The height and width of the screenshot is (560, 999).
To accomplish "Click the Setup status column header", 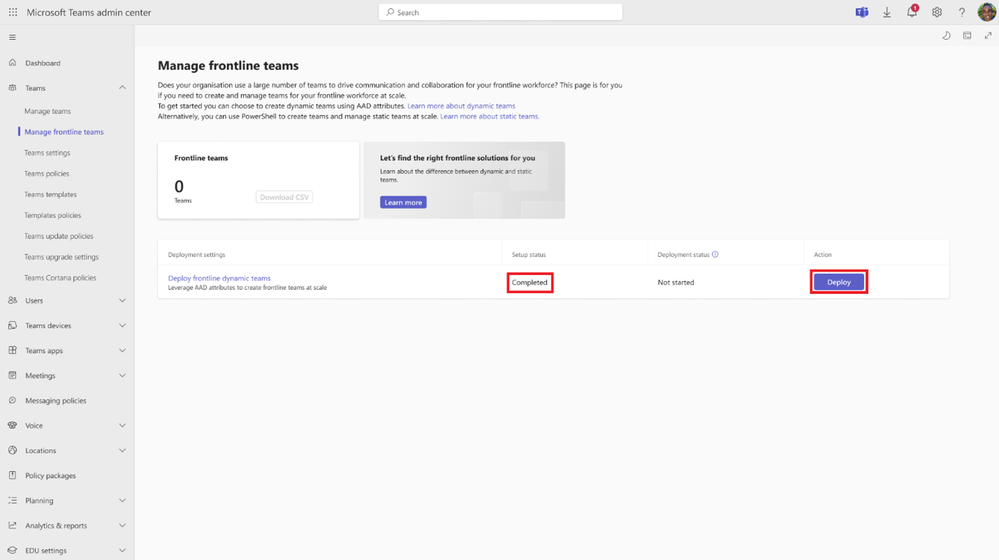I will [529, 255].
